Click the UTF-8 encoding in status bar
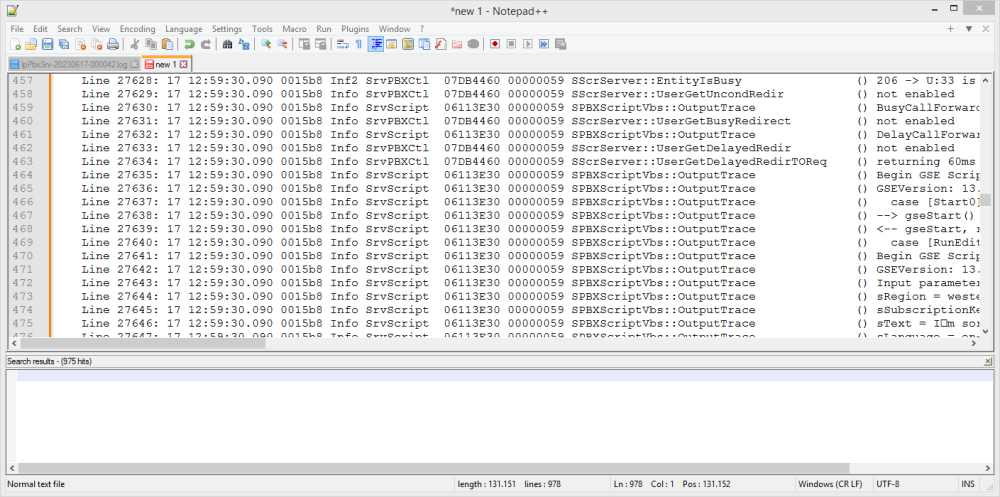The height and width of the screenshot is (497, 1000). coord(888,484)
